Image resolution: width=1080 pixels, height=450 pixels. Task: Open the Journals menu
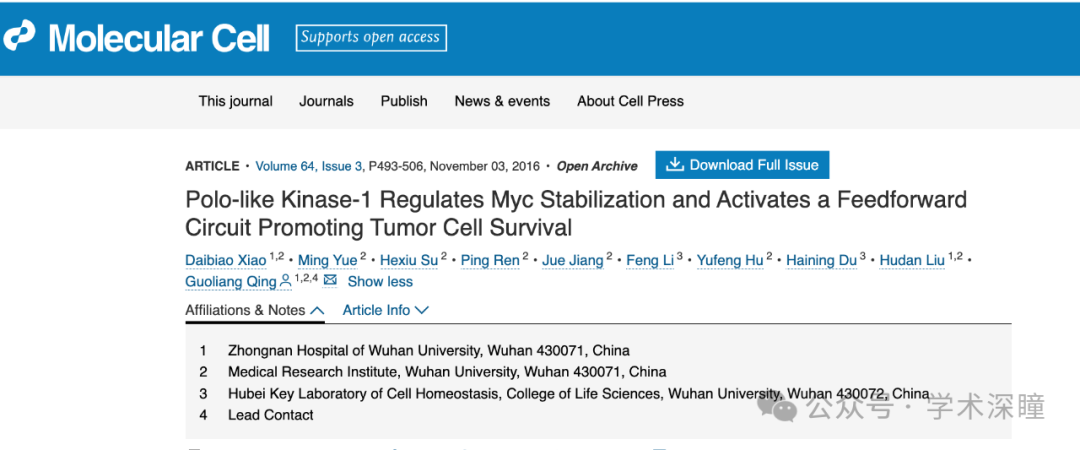point(326,101)
